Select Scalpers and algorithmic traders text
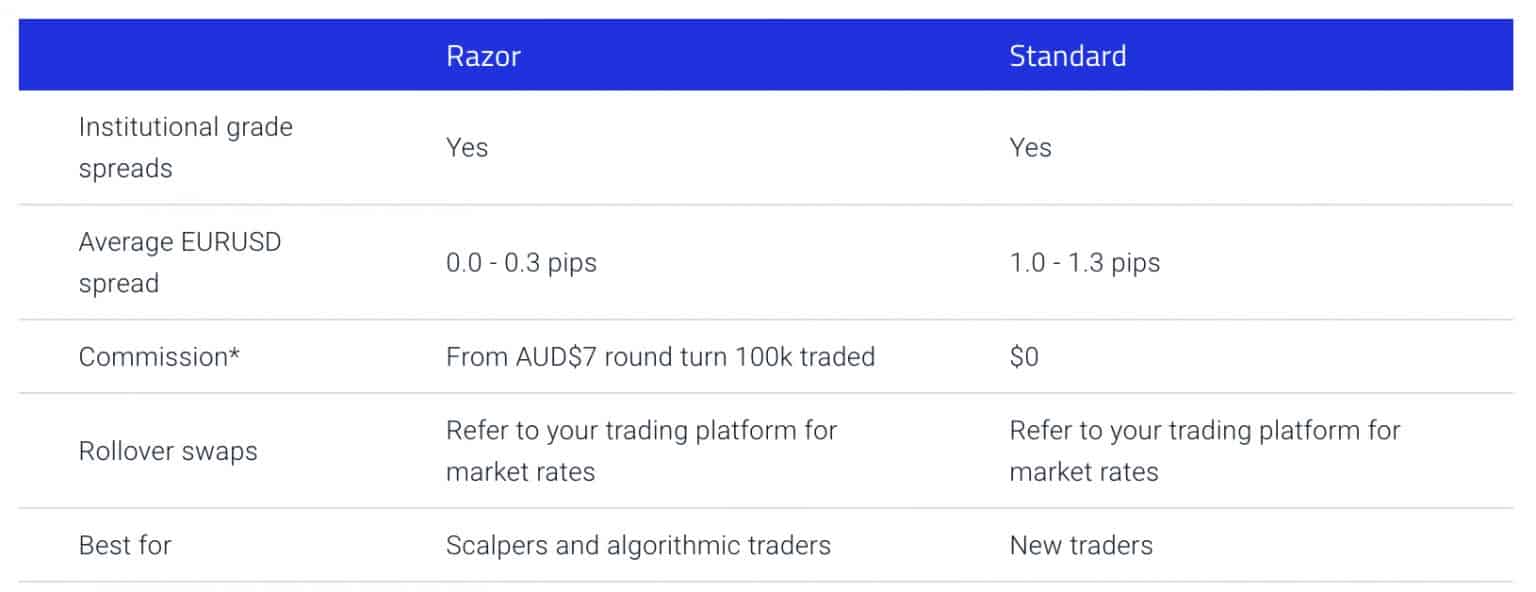Viewport: 1536px width, 592px height. tap(638, 546)
